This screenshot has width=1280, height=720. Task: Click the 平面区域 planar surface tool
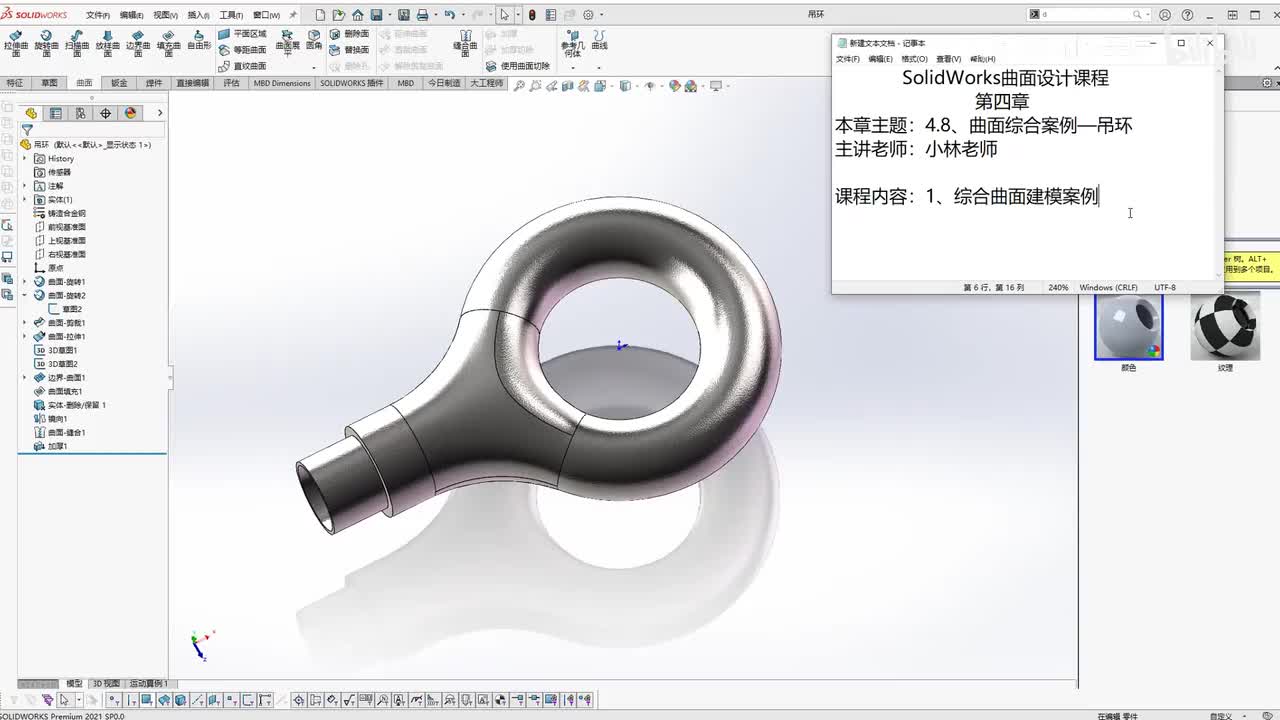coord(243,34)
